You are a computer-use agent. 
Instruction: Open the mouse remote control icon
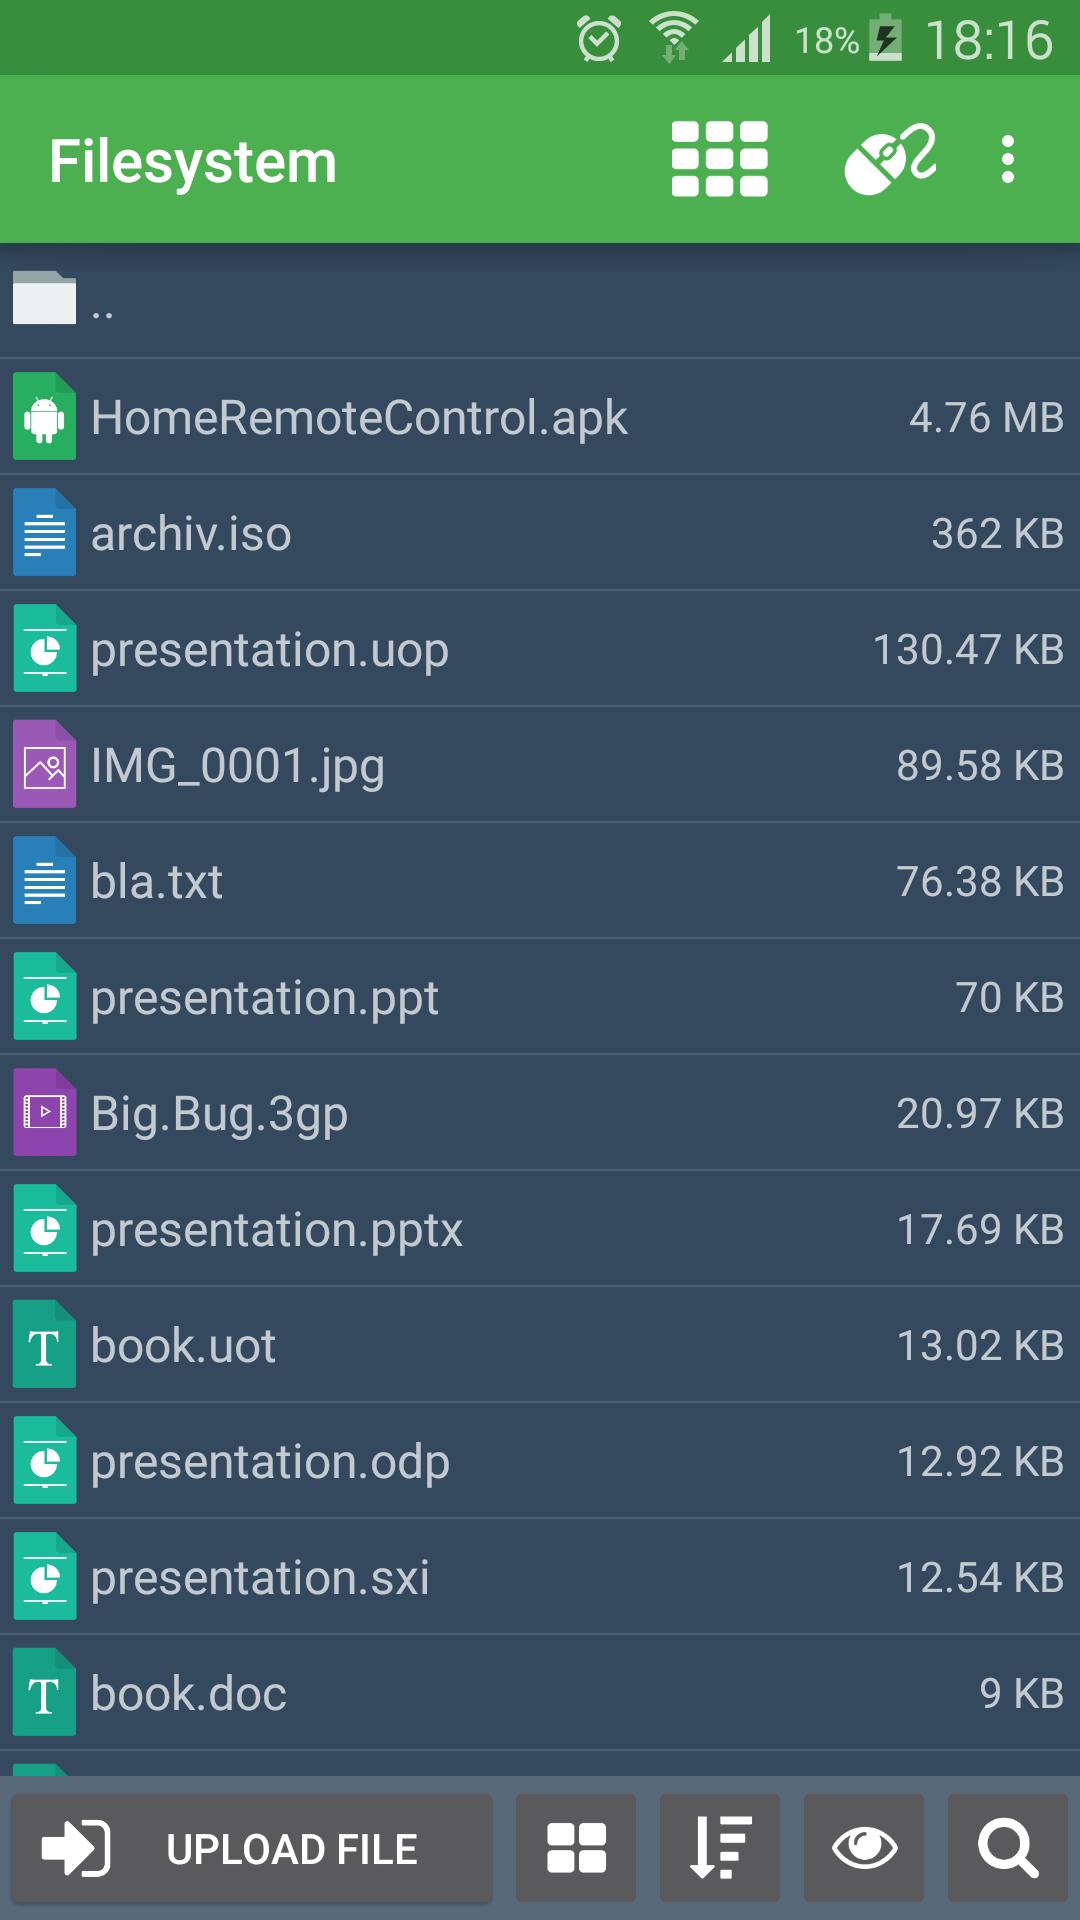890,159
